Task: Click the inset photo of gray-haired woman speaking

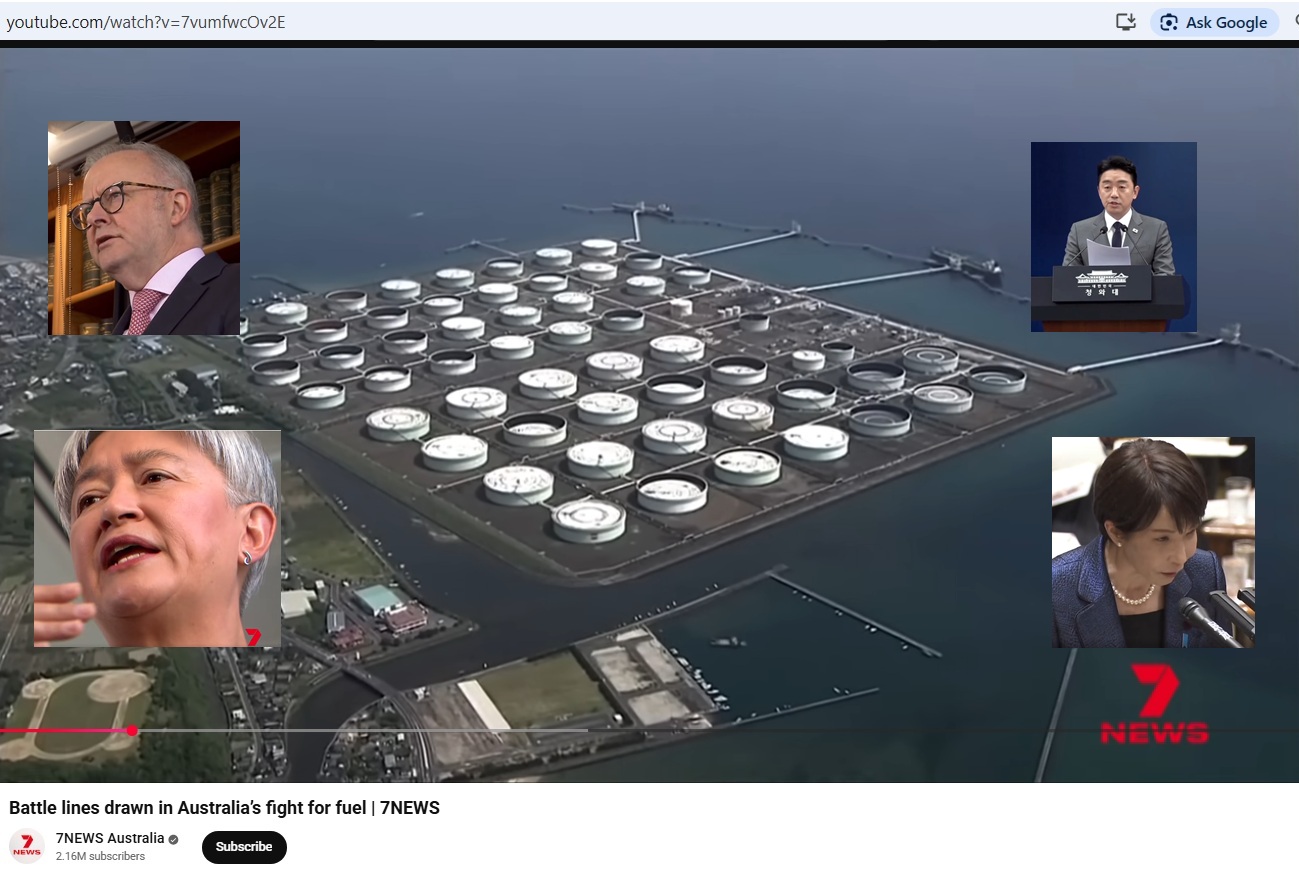Action: [x=157, y=538]
